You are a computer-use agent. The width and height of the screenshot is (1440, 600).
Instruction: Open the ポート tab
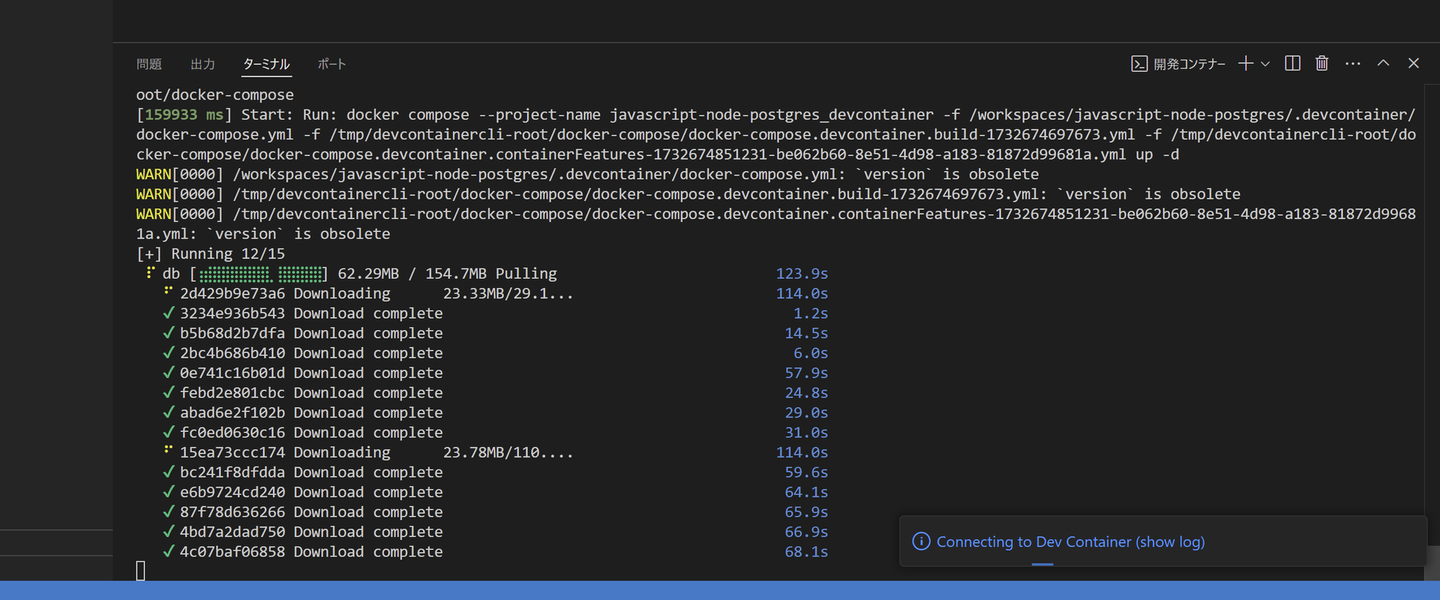tap(331, 64)
